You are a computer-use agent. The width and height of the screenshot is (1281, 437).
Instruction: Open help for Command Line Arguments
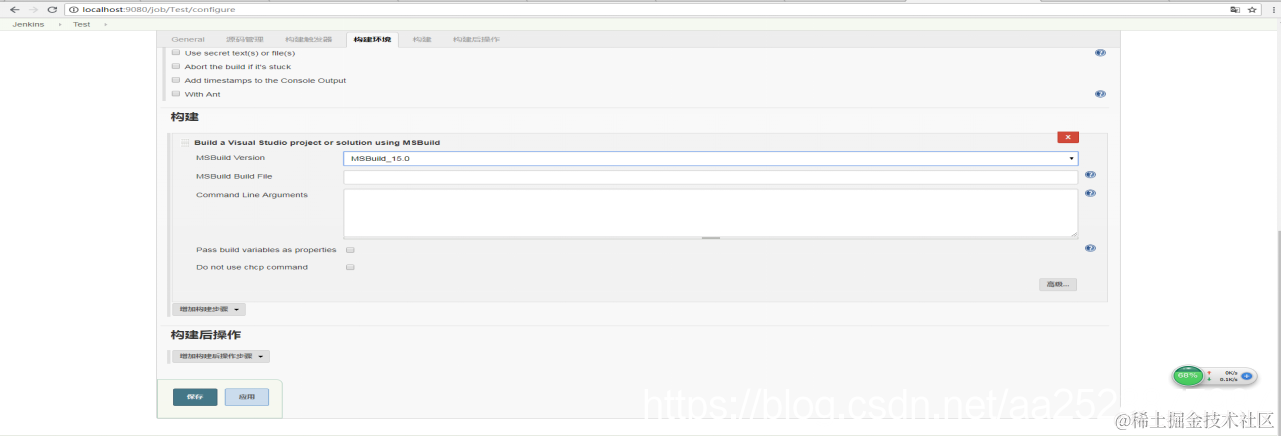[x=1090, y=193]
